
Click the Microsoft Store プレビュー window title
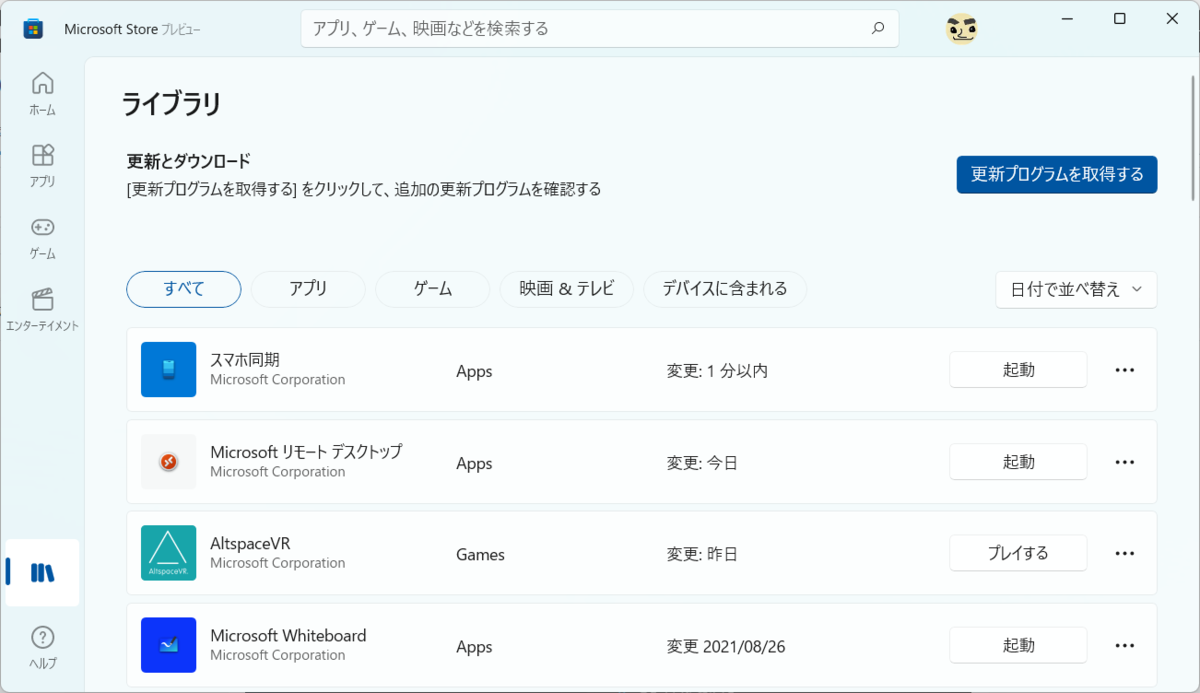pyautogui.click(x=132, y=29)
